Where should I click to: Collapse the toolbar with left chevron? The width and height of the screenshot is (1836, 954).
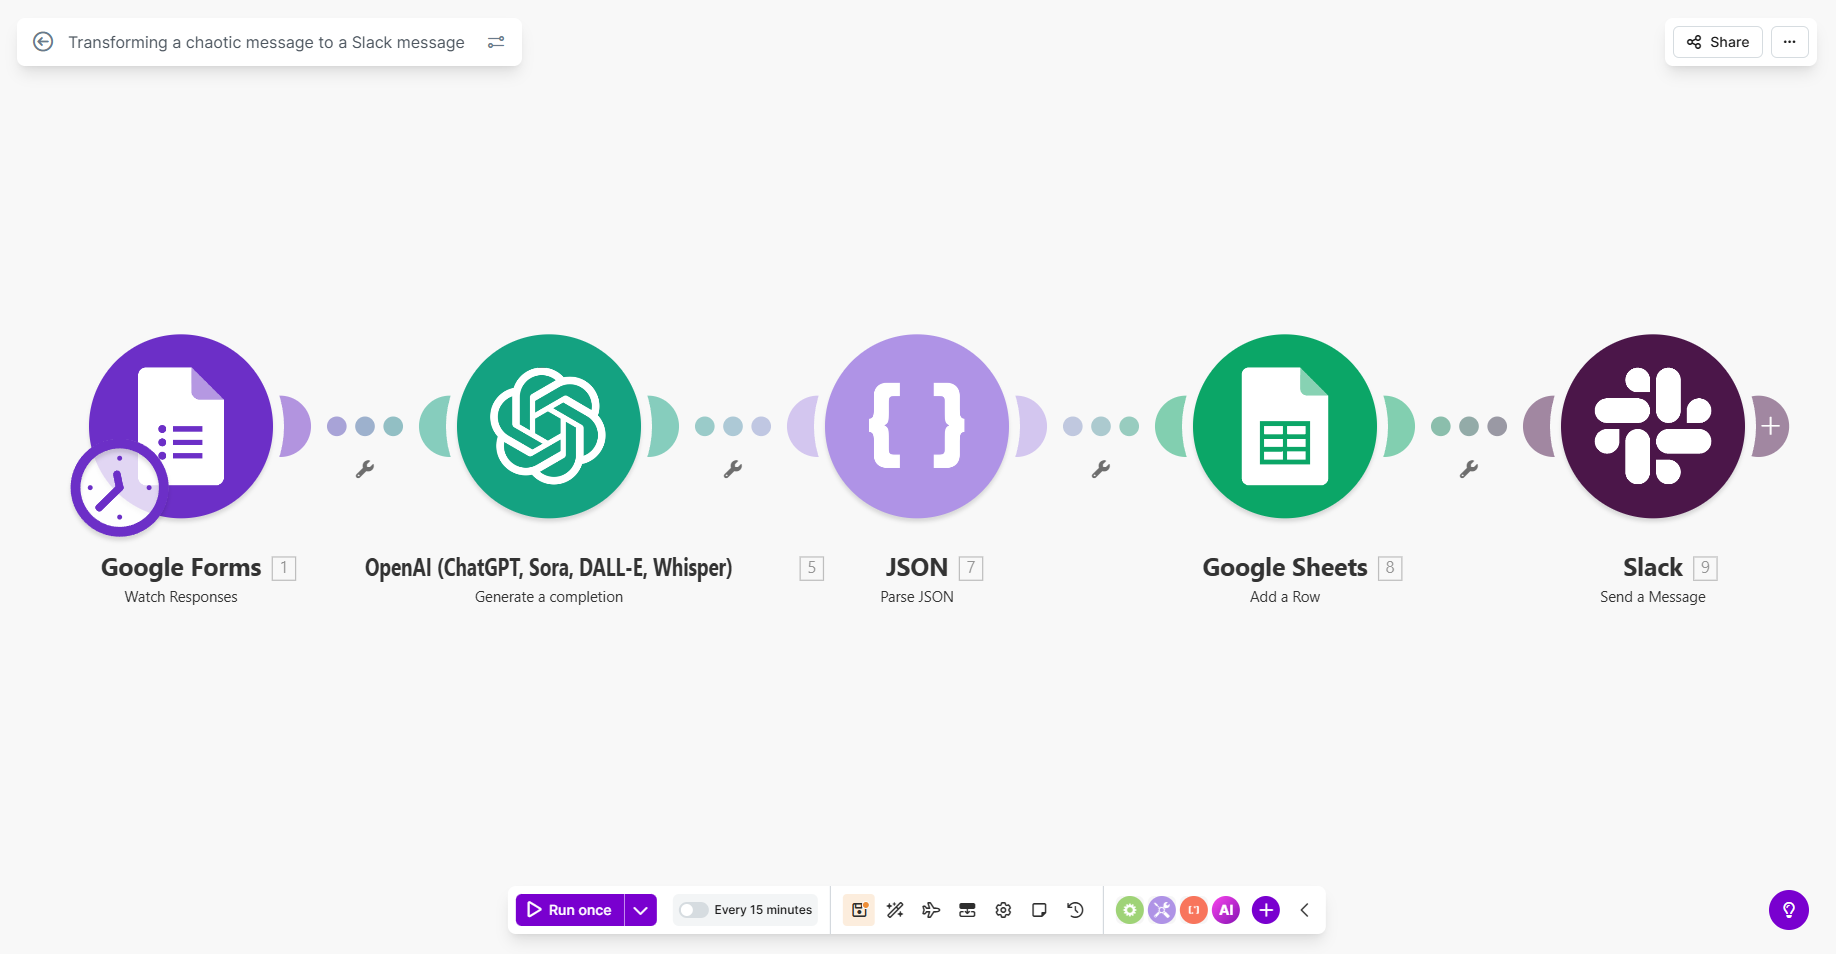[1304, 910]
